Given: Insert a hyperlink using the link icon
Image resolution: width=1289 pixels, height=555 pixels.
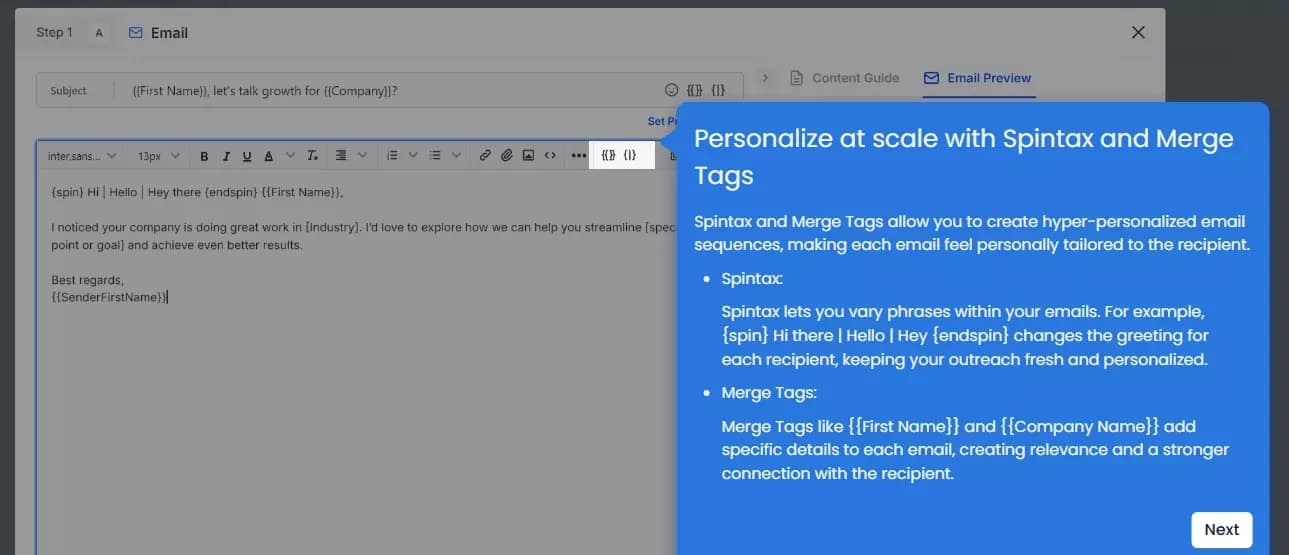Looking at the screenshot, I should (485, 156).
